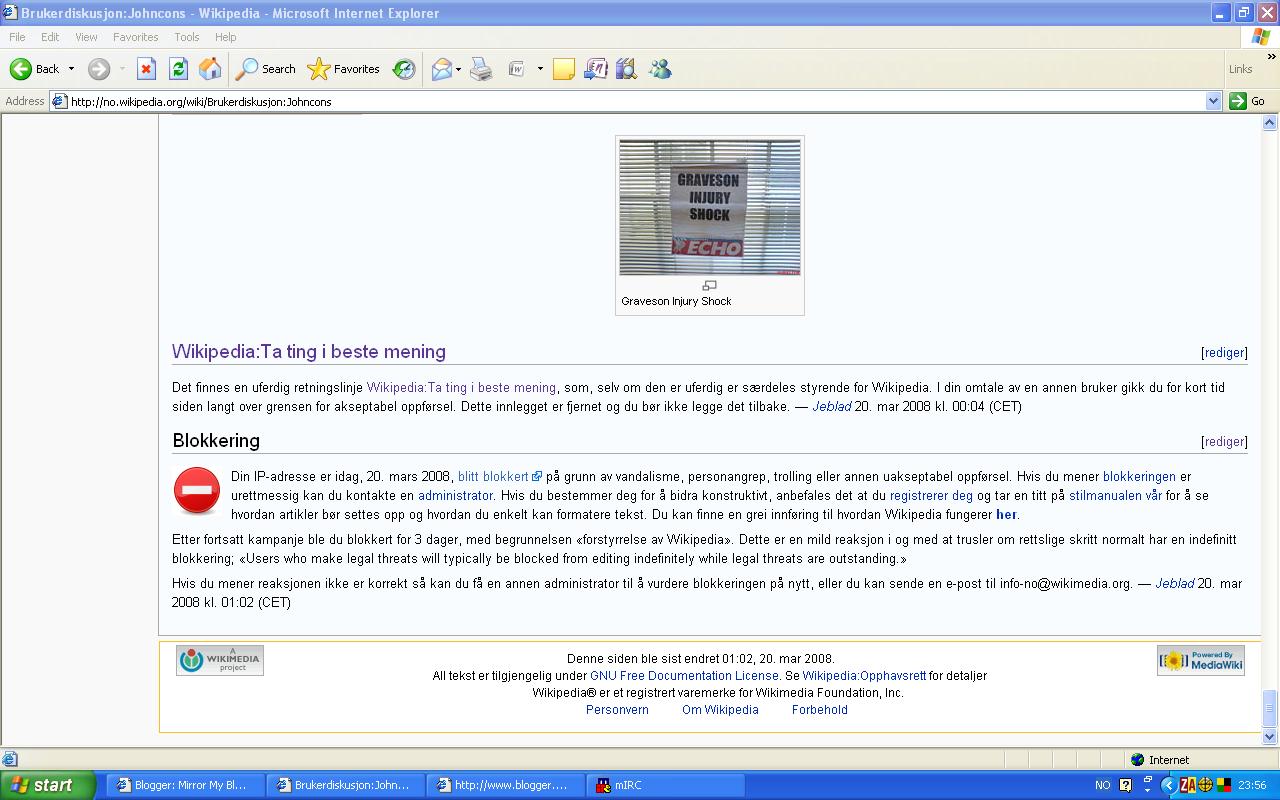Screen dimensions: 1280x800
Task: Open the History clock icon
Action: (x=404, y=69)
